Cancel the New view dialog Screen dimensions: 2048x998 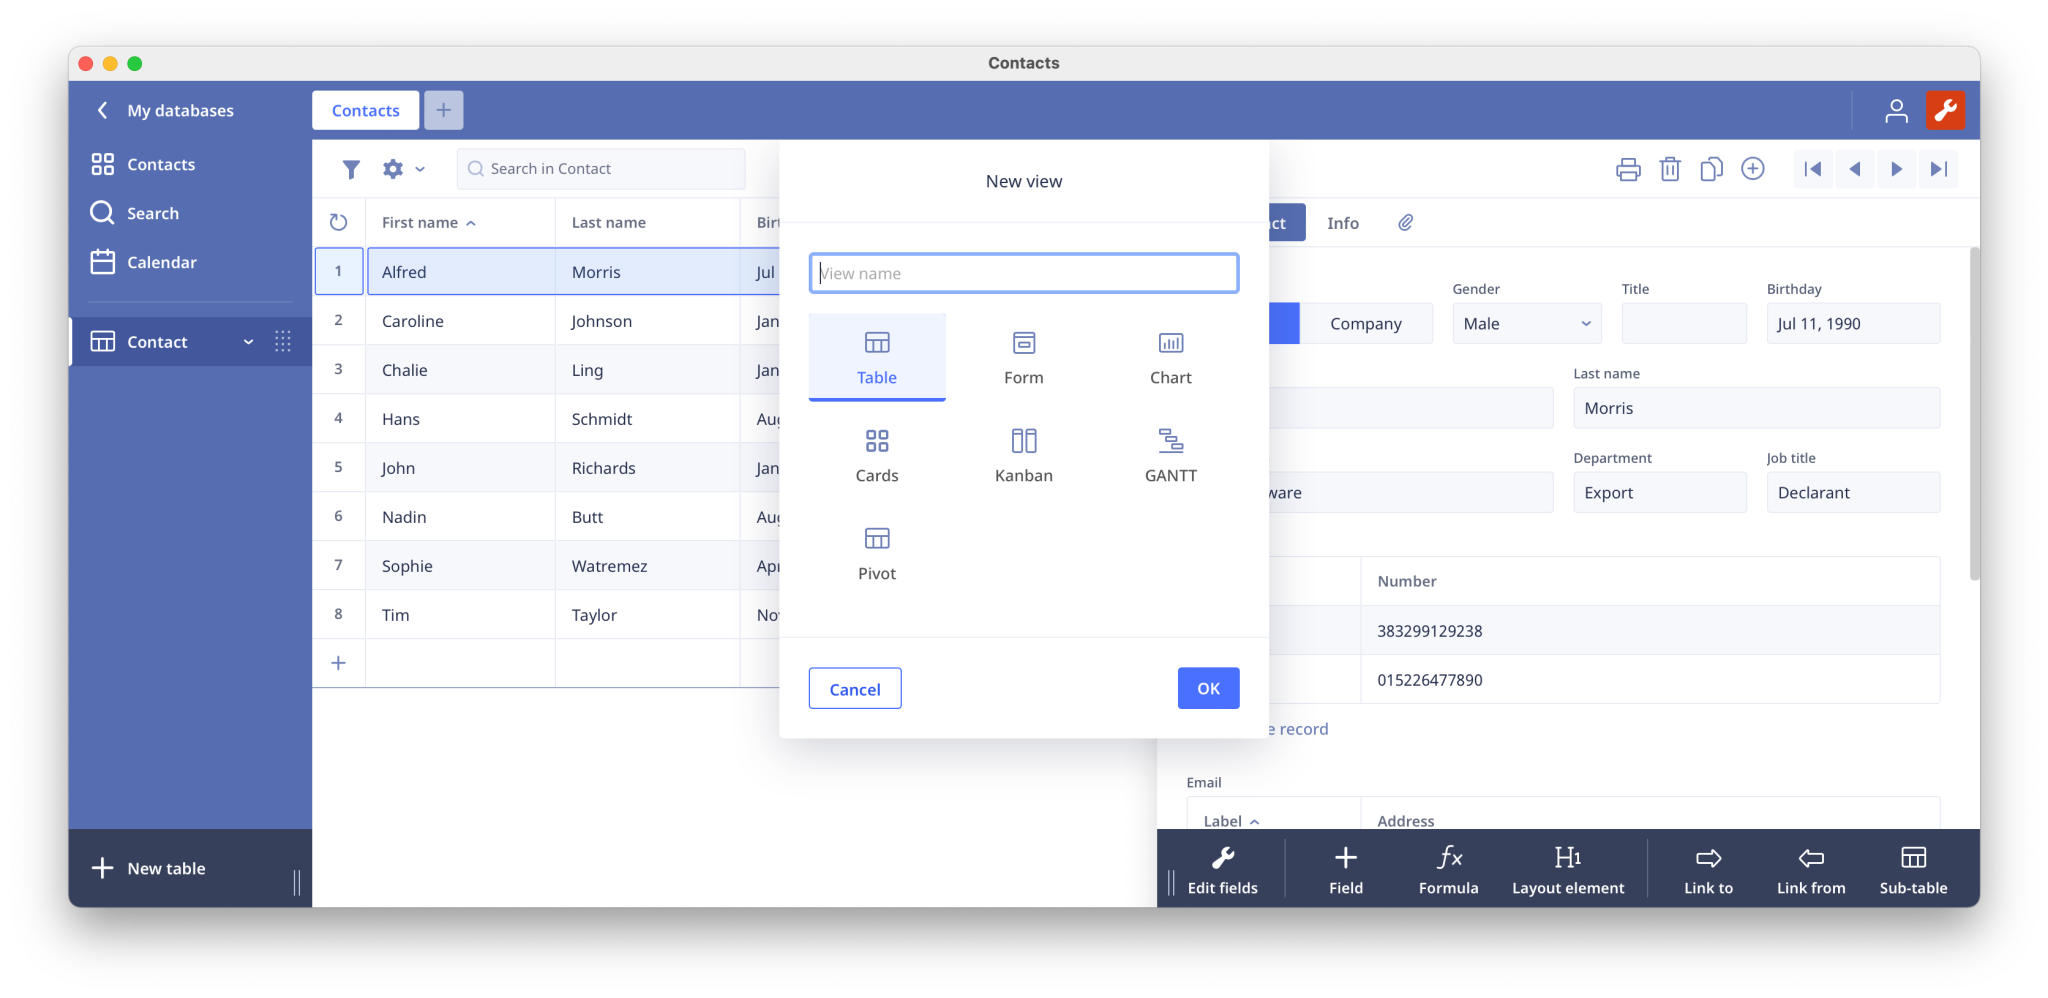pyautogui.click(x=854, y=688)
